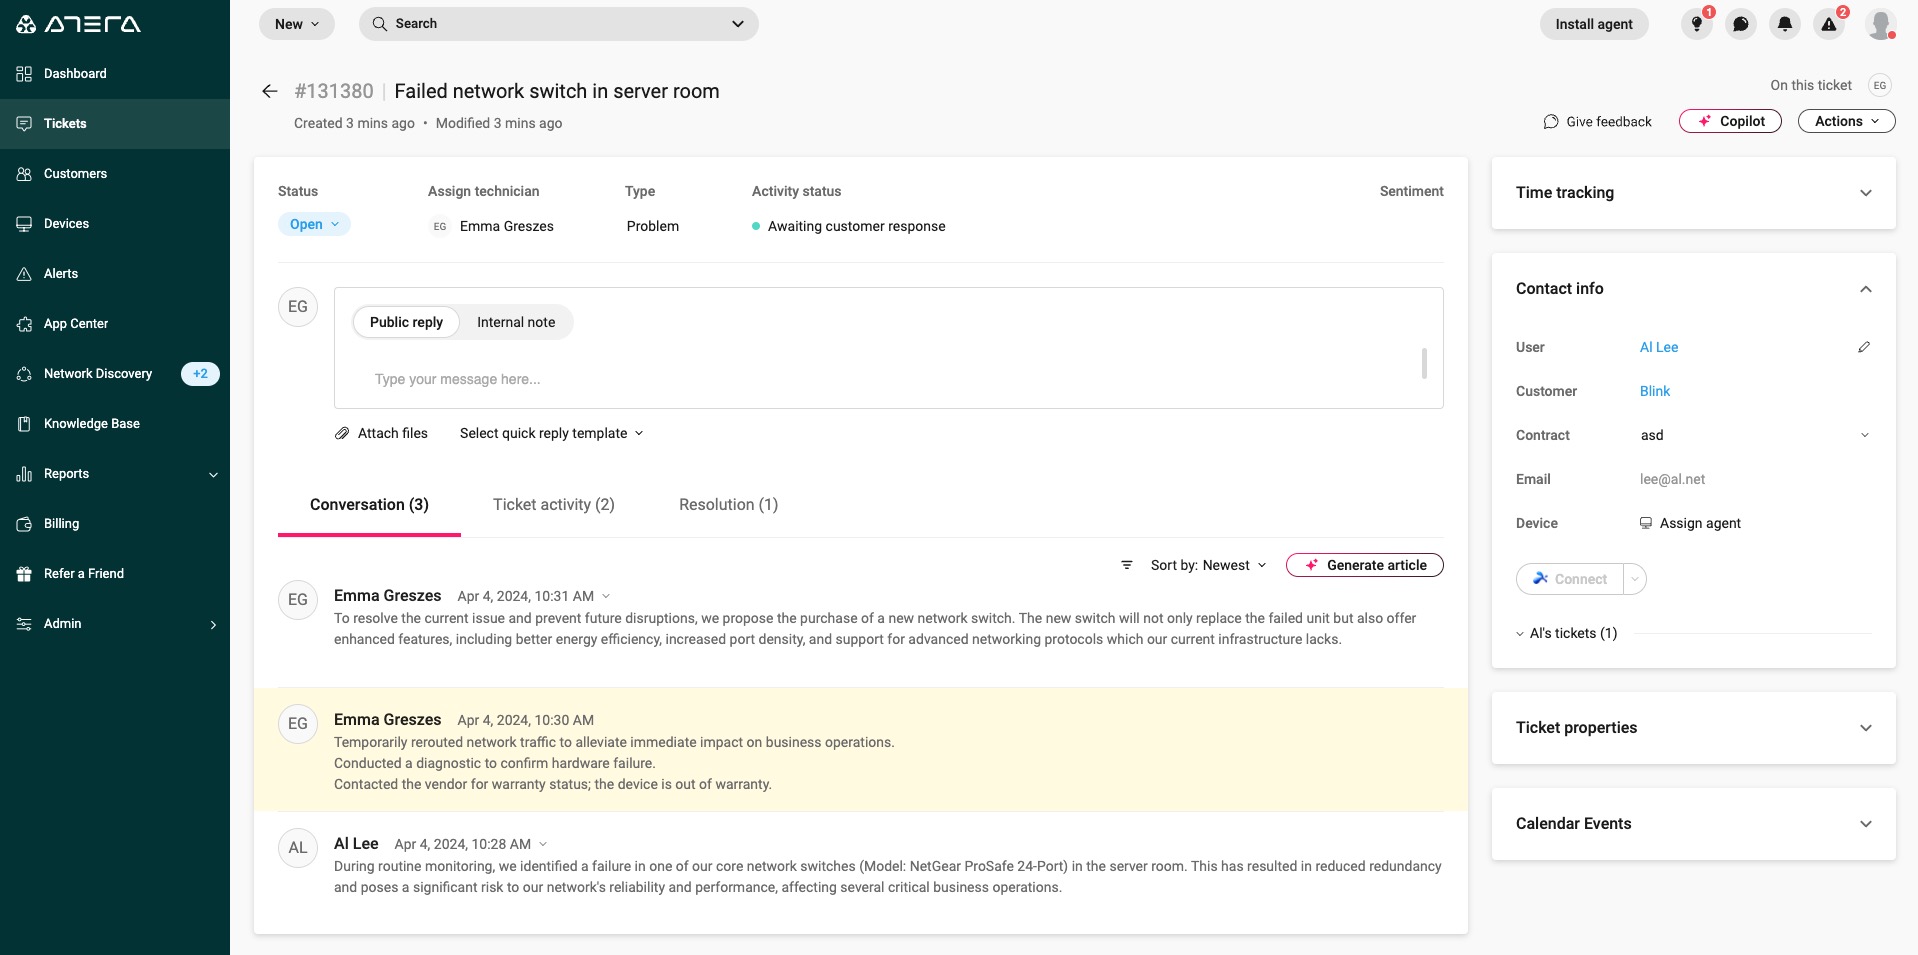Screen dimensions: 1918x955
Task: Open the Actions dropdown
Action: point(1847,121)
